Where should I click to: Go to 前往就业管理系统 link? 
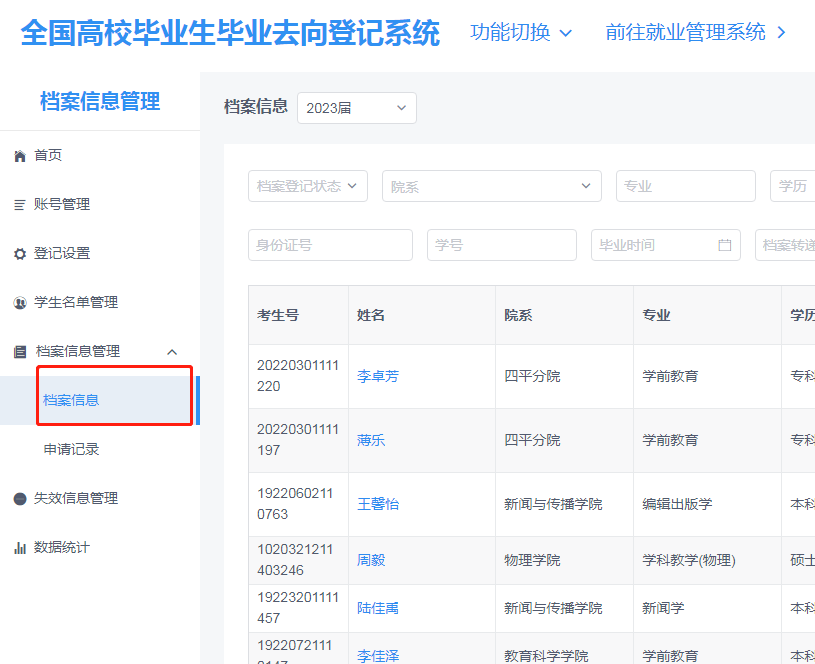pos(696,32)
